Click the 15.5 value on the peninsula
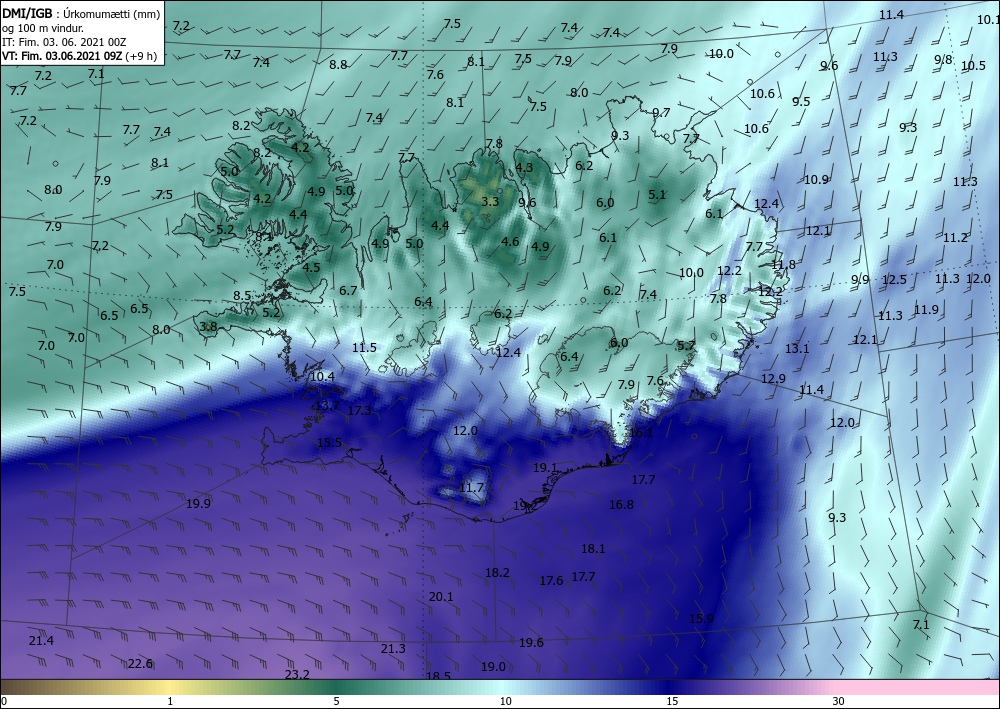 point(329,442)
